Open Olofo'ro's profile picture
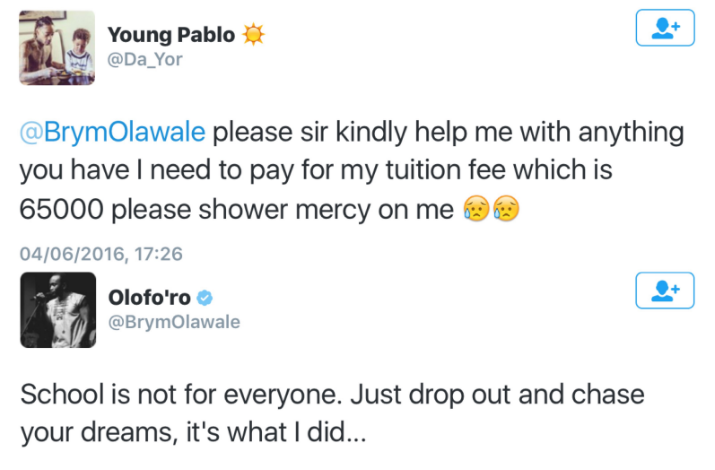 (56, 307)
